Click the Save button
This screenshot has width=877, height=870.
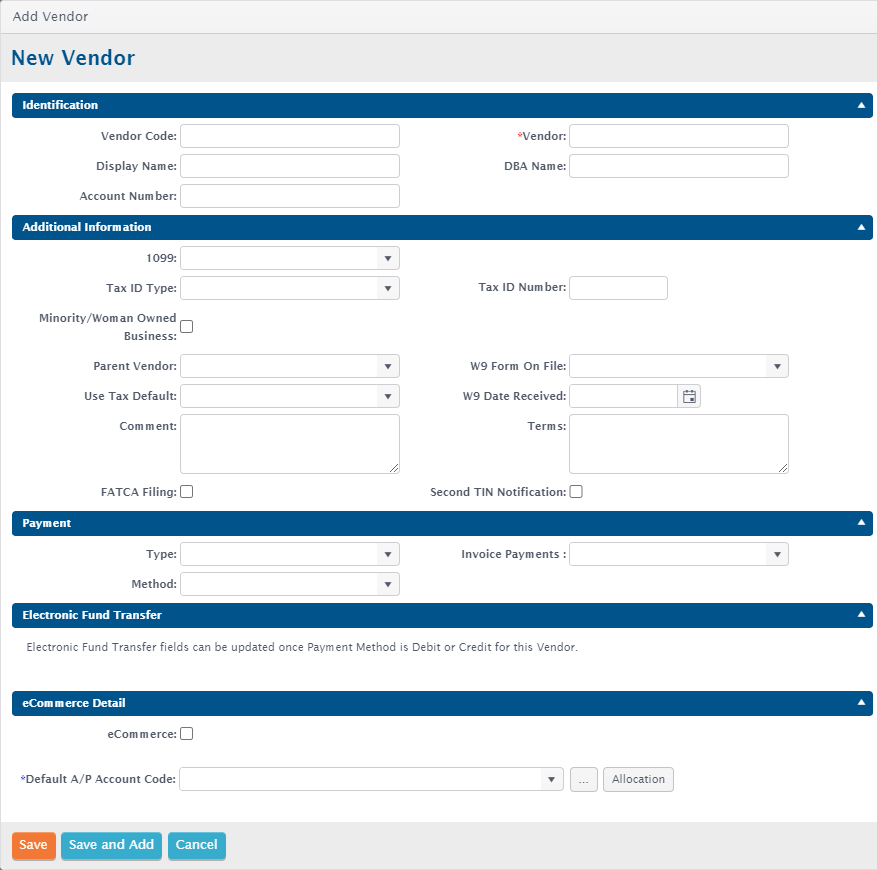[x=34, y=845]
